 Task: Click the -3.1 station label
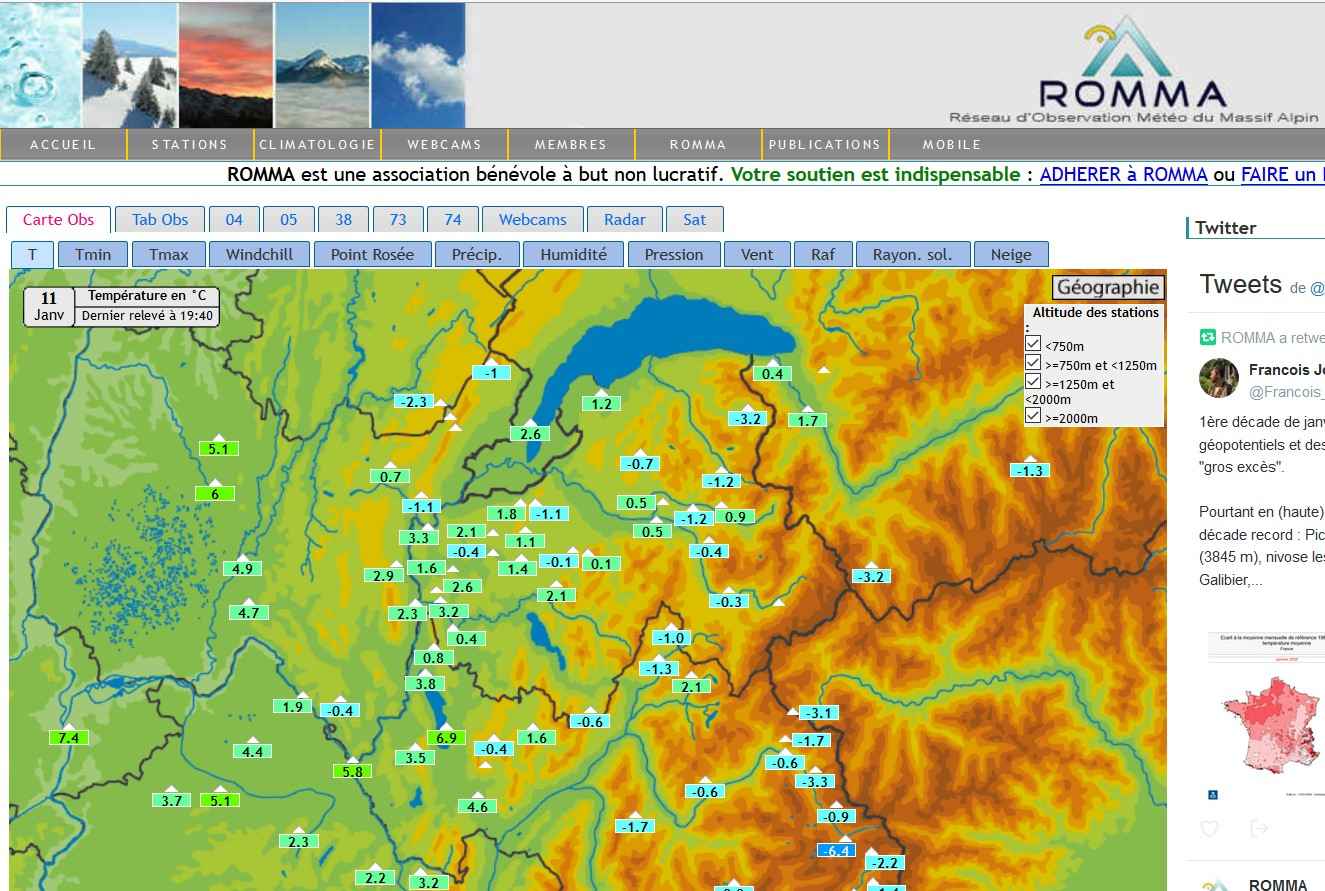818,712
